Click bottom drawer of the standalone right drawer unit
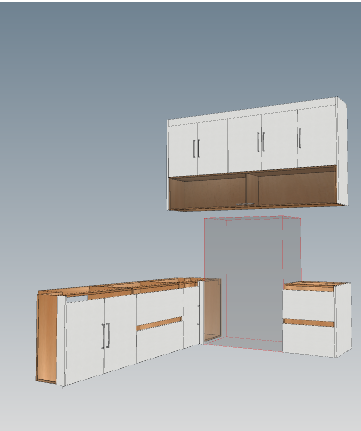 [308, 341]
